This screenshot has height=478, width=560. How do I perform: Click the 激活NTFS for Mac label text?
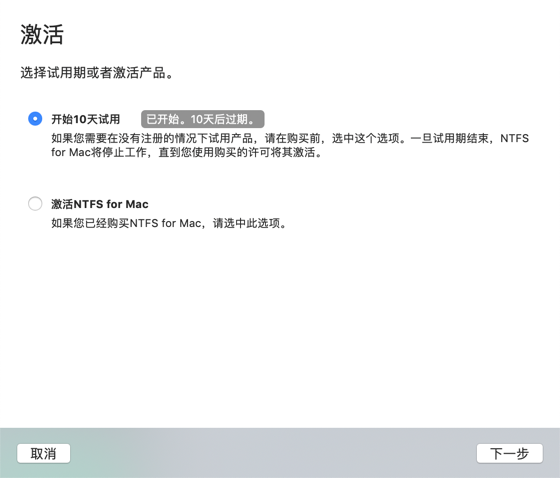(x=100, y=204)
